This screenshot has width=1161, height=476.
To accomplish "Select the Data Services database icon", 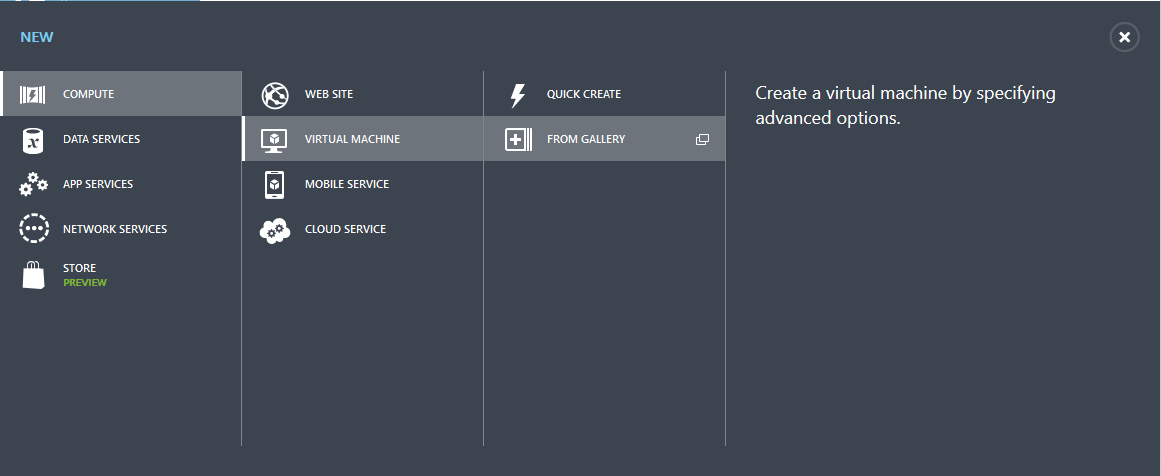I will 33,140.
